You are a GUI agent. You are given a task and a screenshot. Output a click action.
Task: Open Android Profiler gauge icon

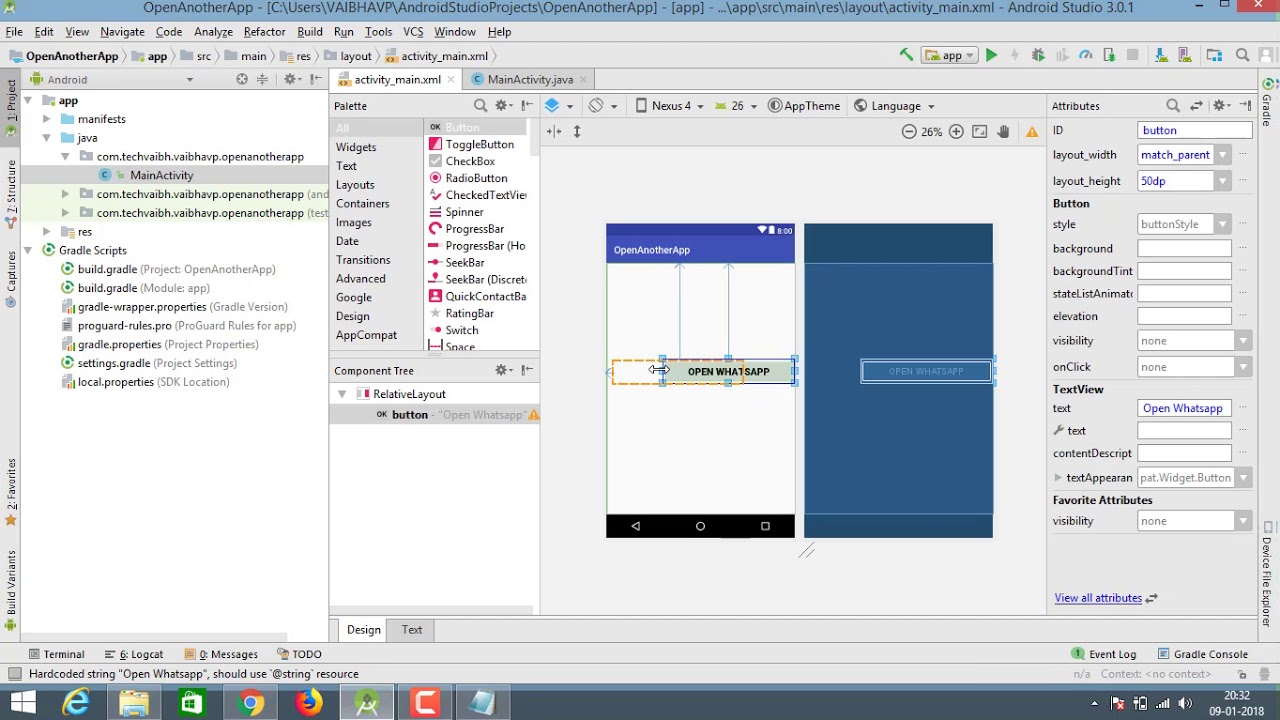tap(1085, 55)
